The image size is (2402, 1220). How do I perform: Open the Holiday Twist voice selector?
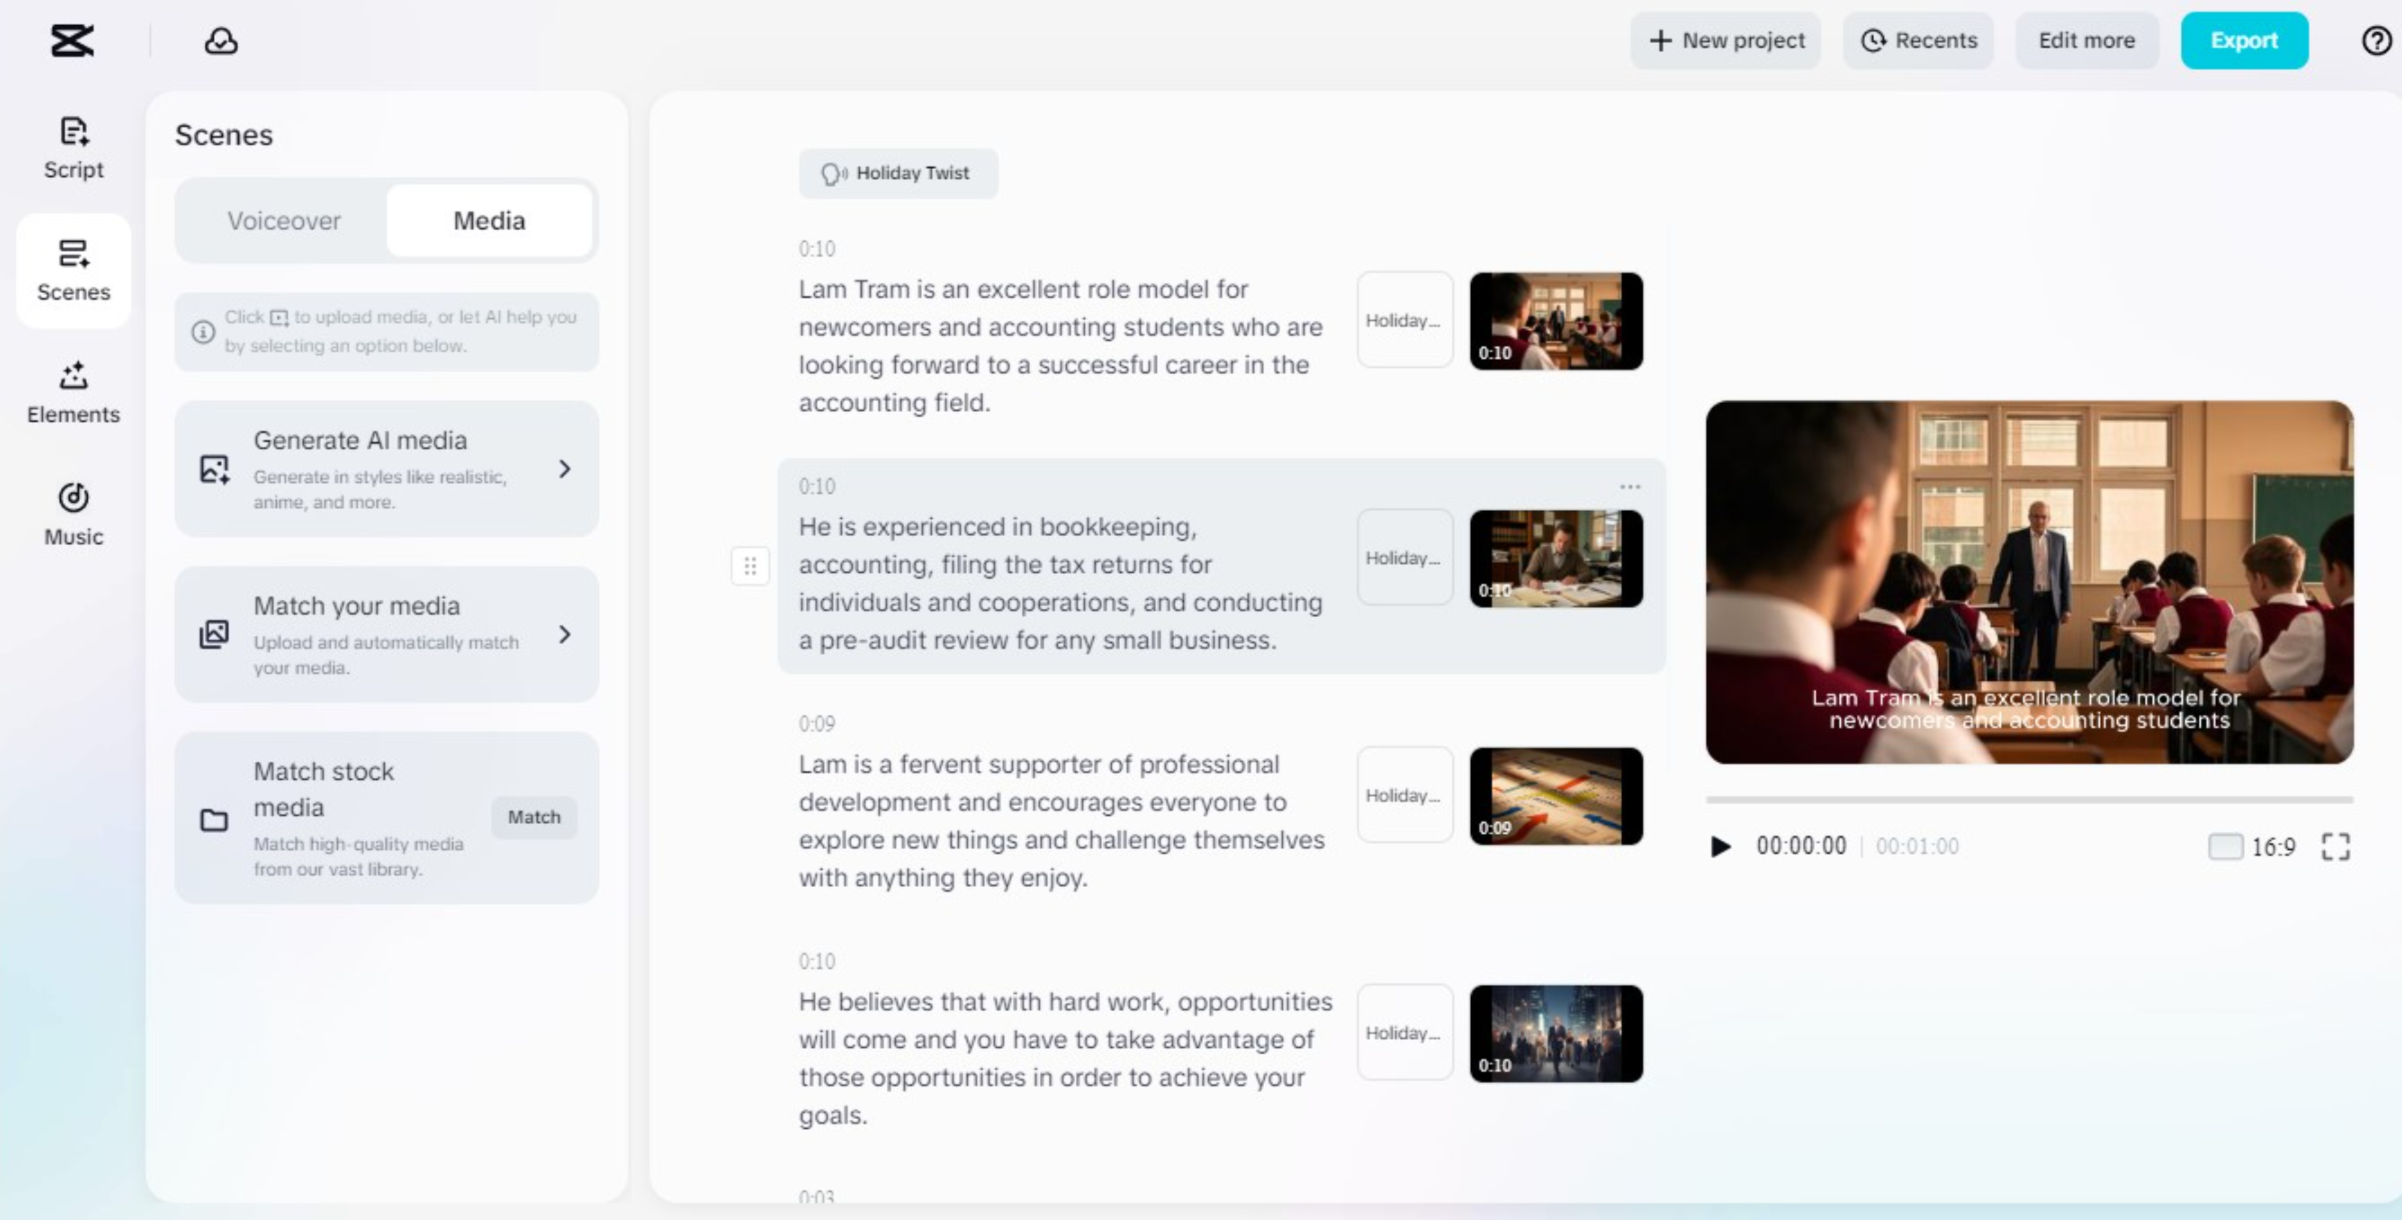point(897,173)
